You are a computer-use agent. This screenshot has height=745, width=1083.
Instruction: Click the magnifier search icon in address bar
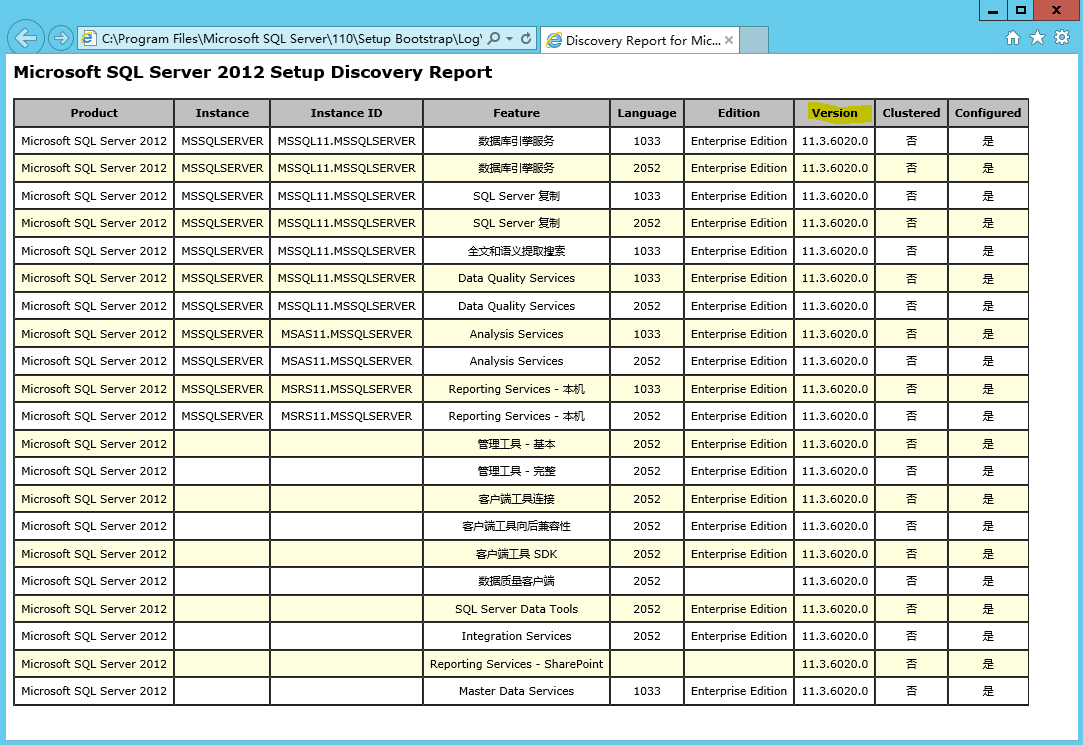tap(494, 39)
